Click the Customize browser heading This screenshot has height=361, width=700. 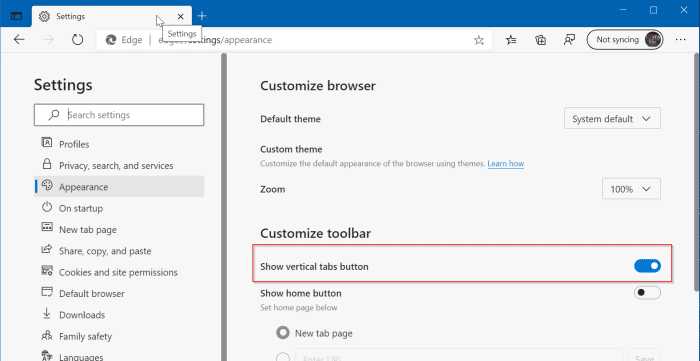click(318, 86)
